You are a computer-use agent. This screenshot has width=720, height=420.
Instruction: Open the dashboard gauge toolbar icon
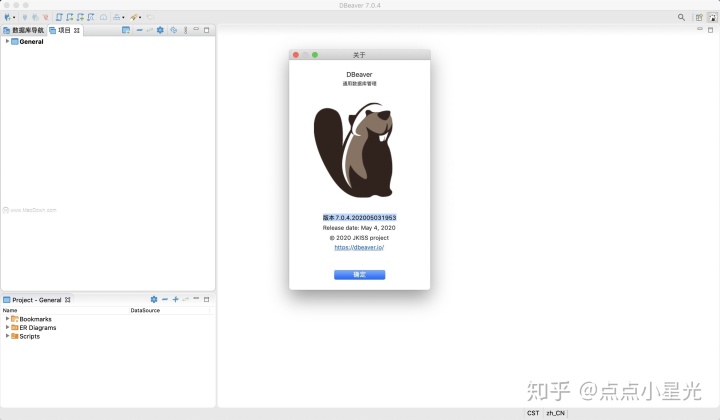(x=103, y=17)
